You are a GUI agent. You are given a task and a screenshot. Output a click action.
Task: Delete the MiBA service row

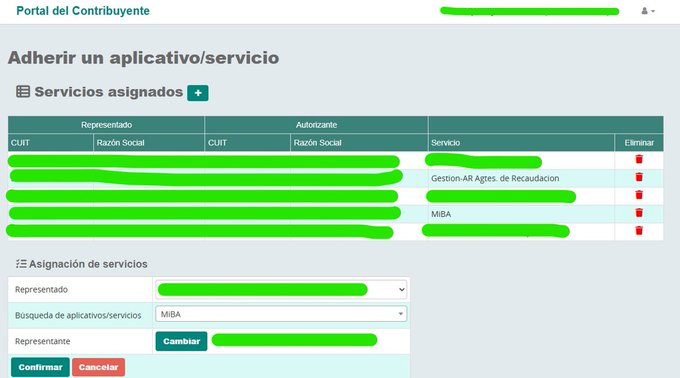tap(639, 212)
